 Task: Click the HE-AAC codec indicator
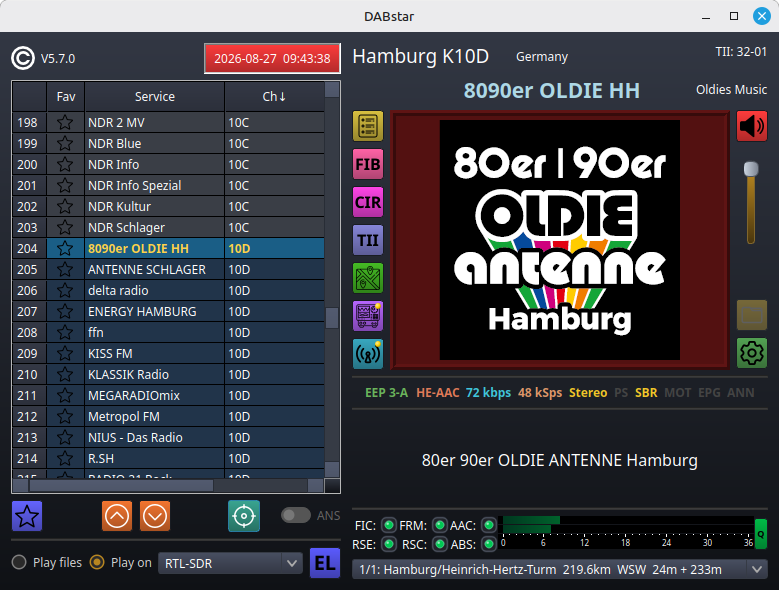click(x=438, y=392)
